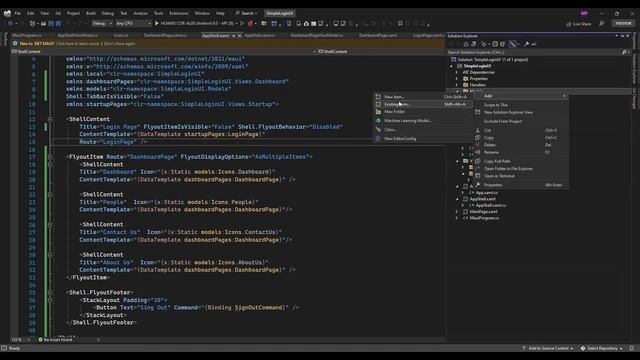
Task: Pin the AppShell.xaml tab
Action: [233, 36]
